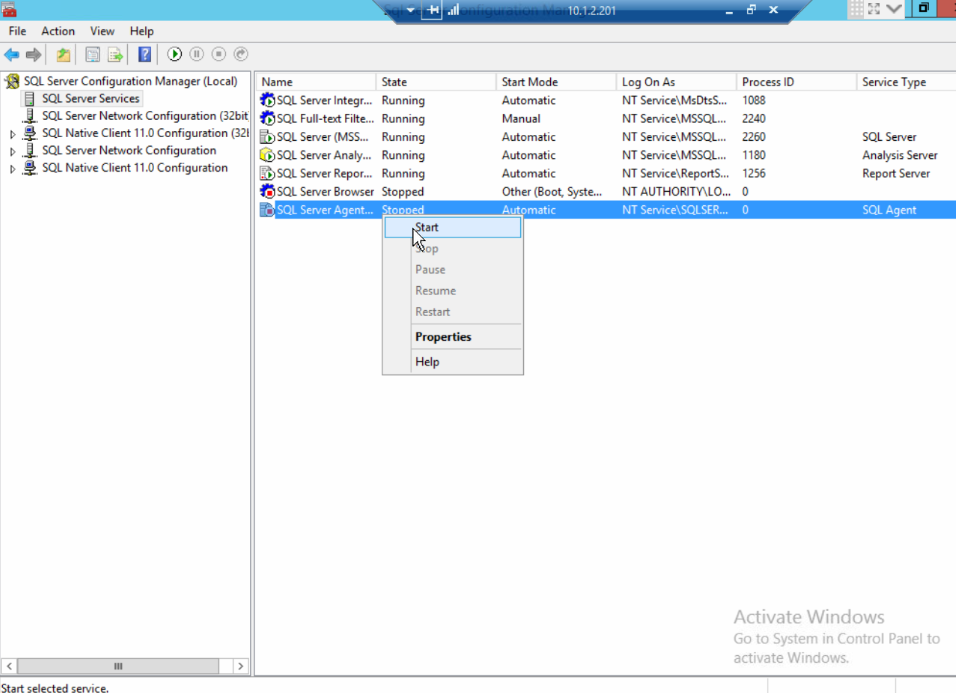Screen dimensions: 956x693
Task: Click the SQL Server Browser service icon
Action: (267, 191)
